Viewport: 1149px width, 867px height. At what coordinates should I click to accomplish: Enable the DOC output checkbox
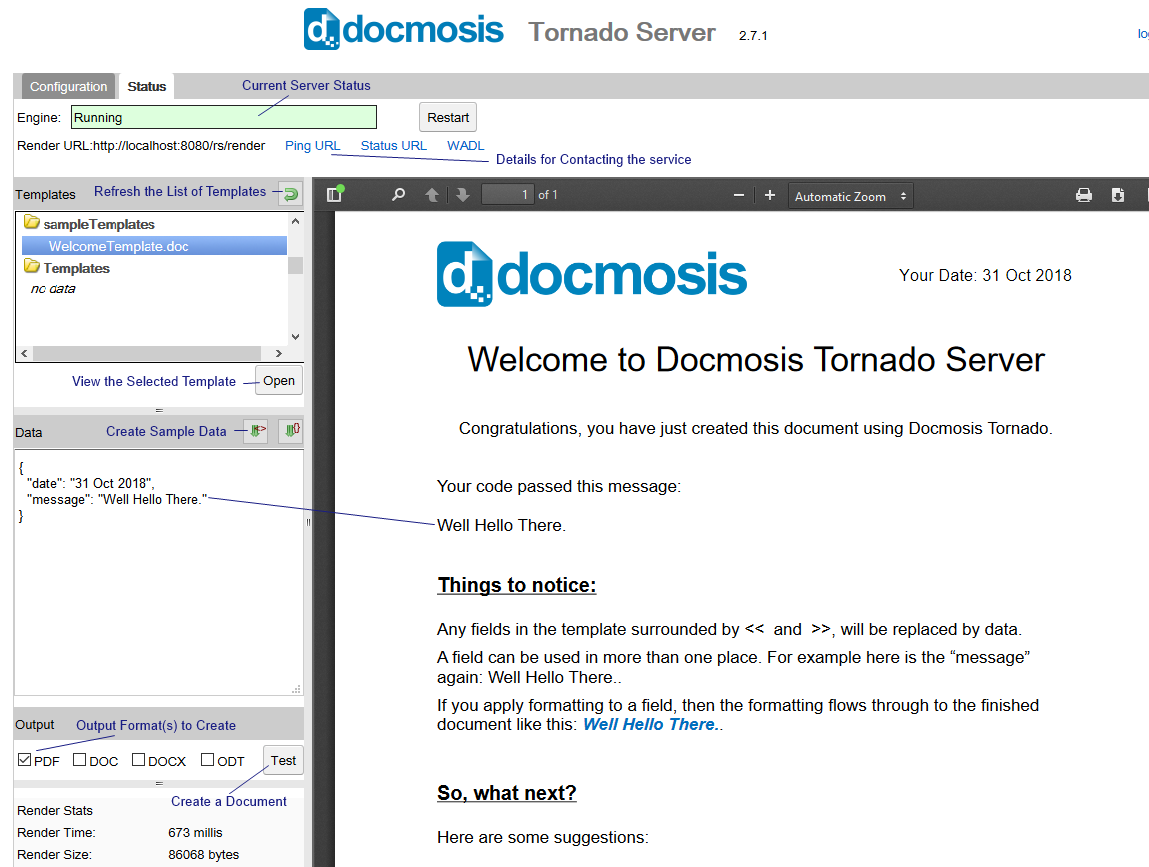coord(80,759)
